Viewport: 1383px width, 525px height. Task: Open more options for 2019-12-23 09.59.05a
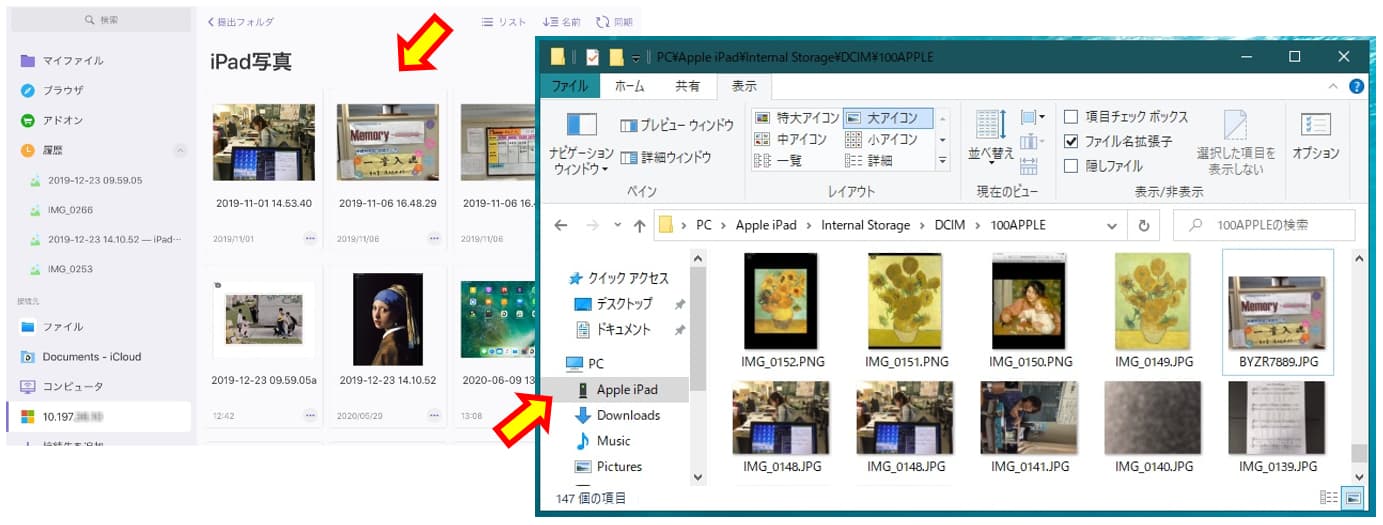tap(310, 415)
